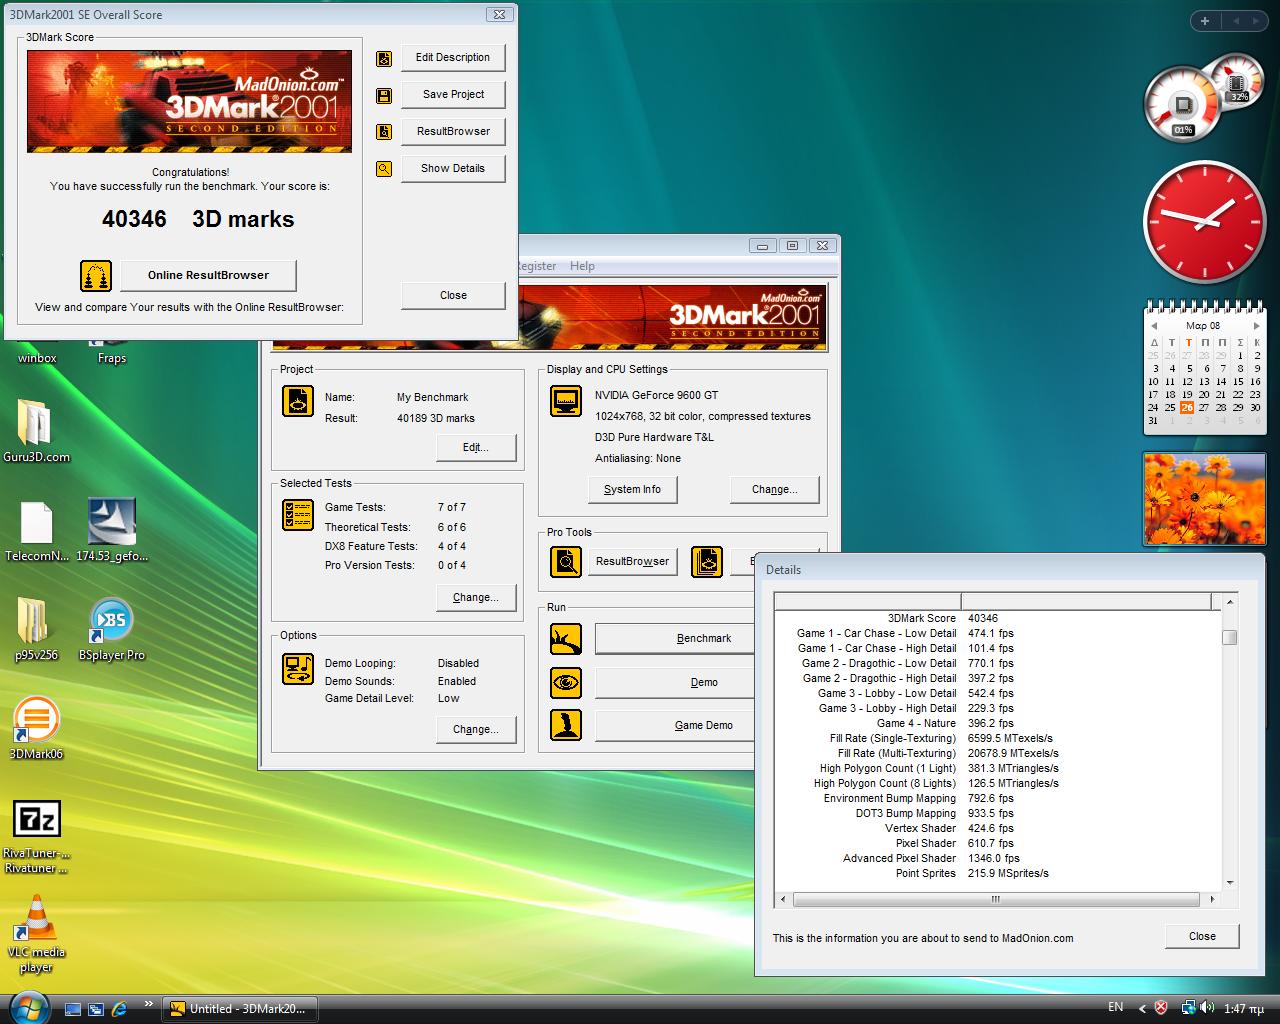
Task: Open the Register menu
Action: tap(537, 266)
